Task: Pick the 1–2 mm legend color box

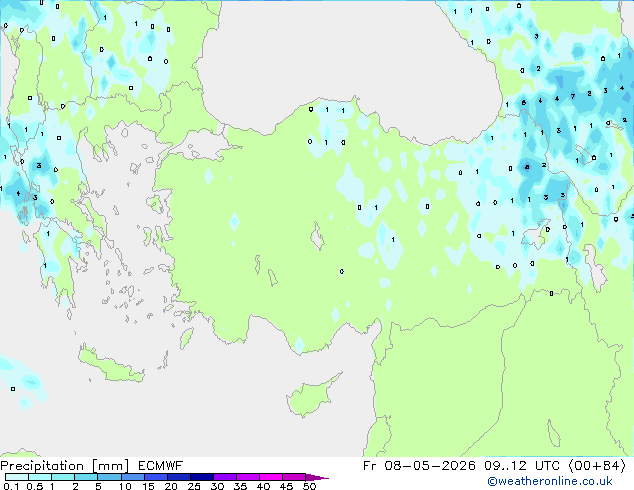Action: tap(63, 477)
